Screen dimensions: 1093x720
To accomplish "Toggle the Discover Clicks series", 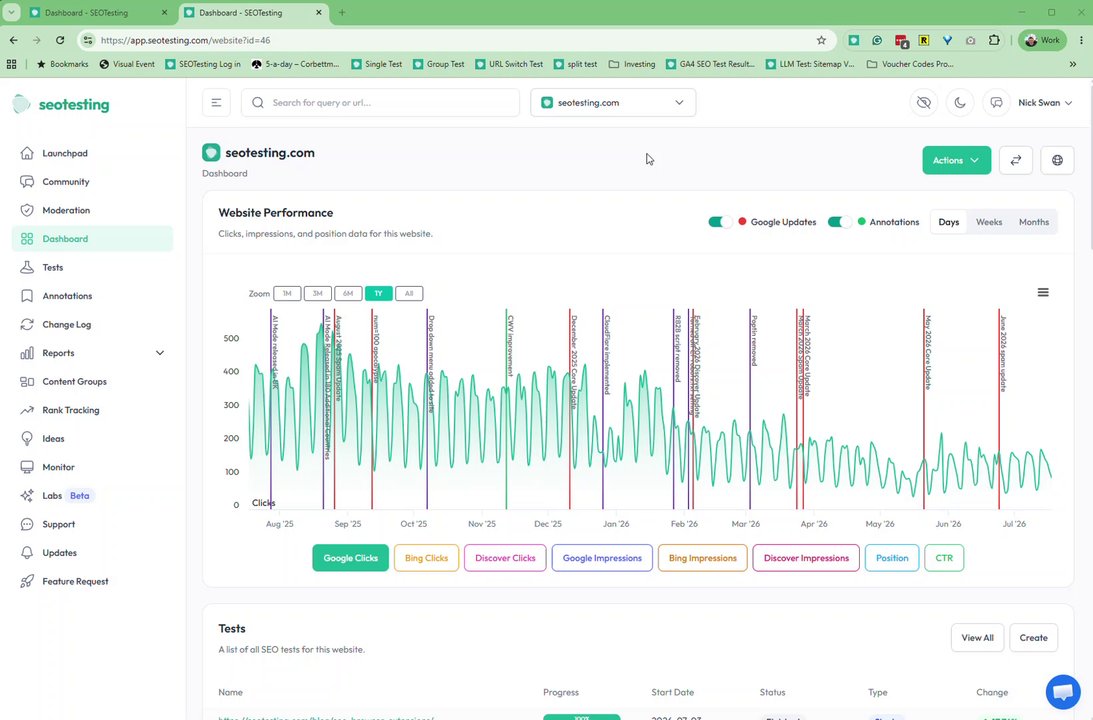I will tap(505, 558).
